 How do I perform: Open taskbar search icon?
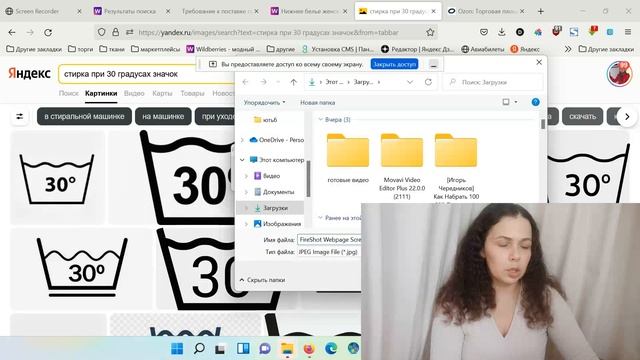199,349
